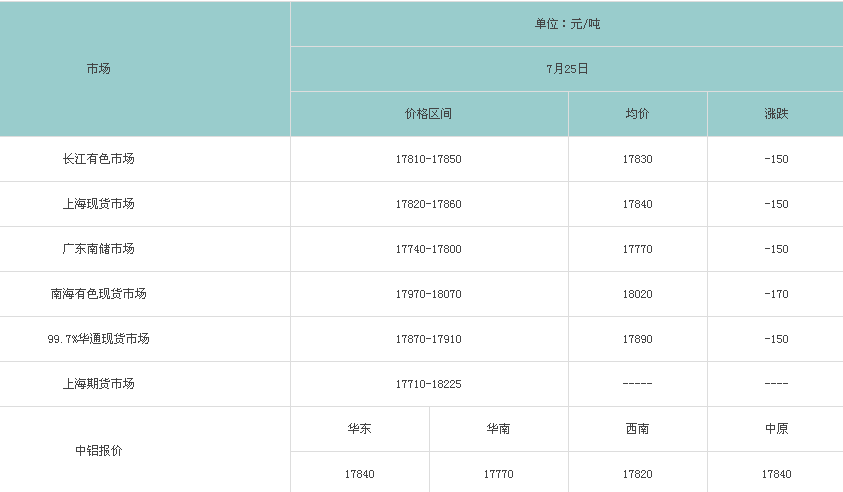Click the 17970-18070 price range cell
Screen dimensions: 843x492
click(428, 294)
